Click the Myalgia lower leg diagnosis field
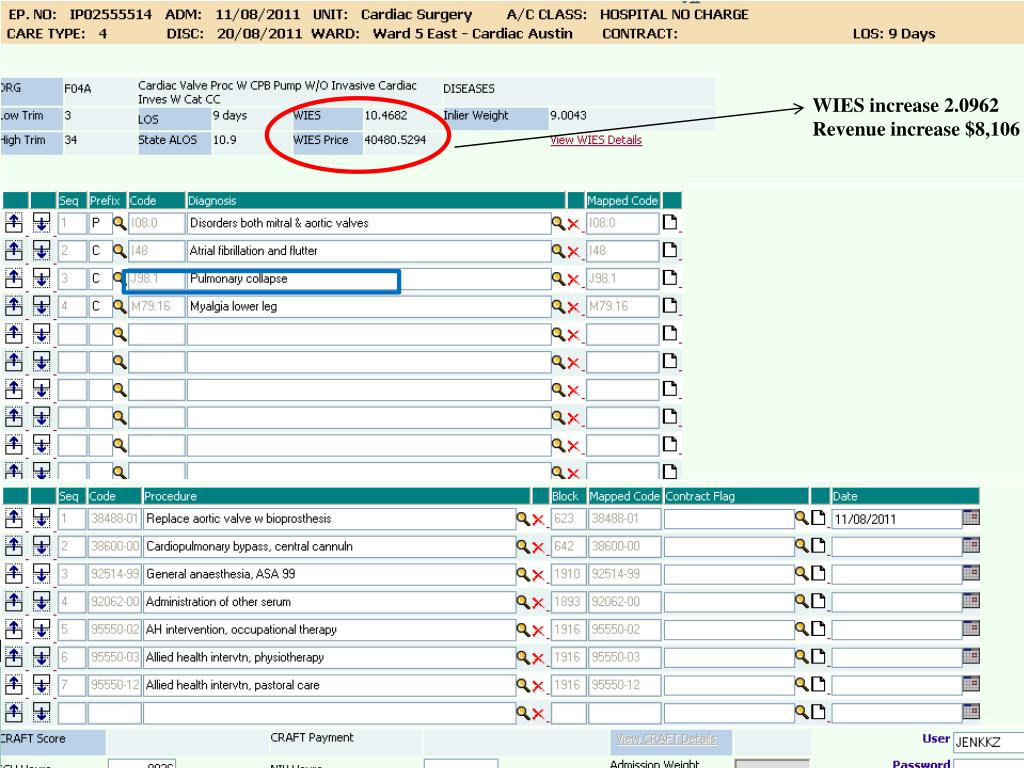 tap(369, 306)
